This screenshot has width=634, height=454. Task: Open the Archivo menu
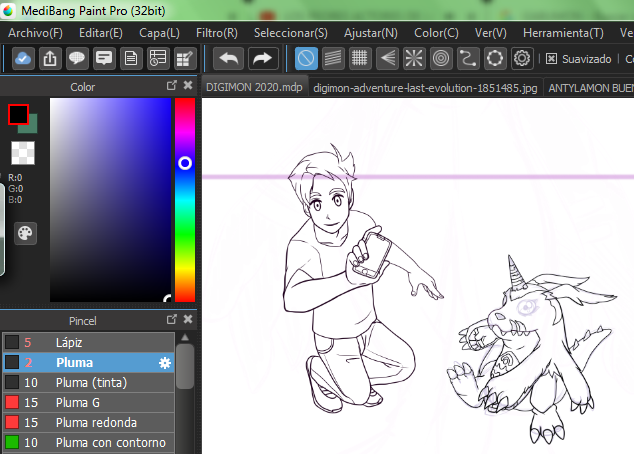coord(36,33)
